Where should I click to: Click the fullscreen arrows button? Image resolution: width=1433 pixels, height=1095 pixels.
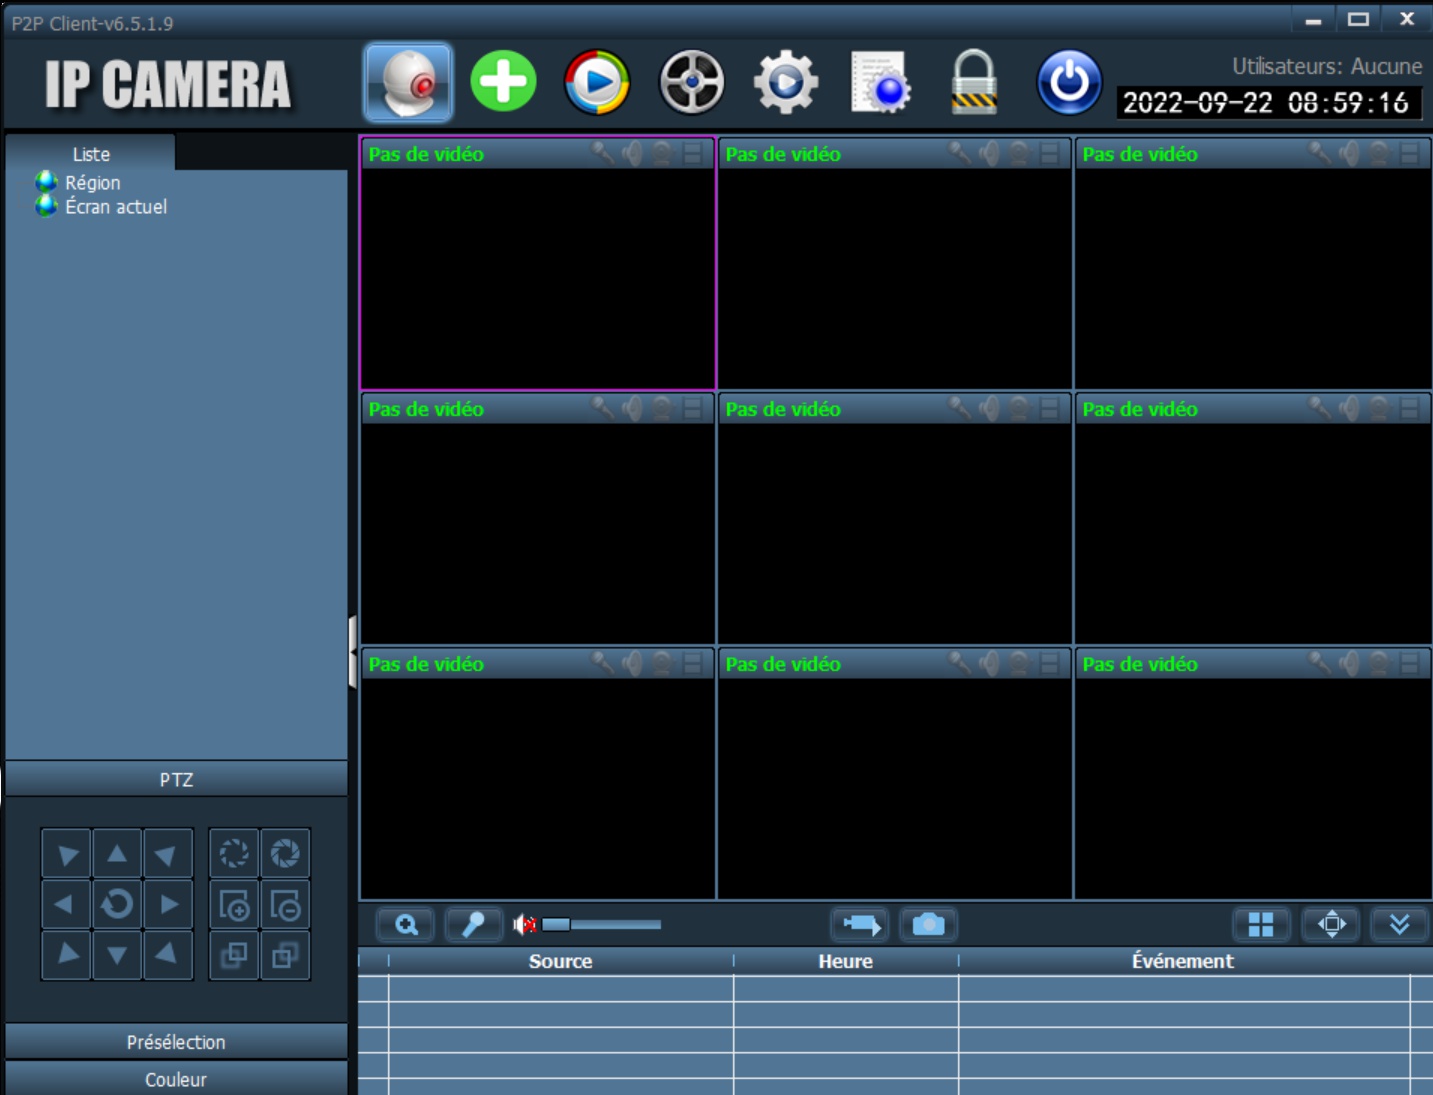point(1332,924)
